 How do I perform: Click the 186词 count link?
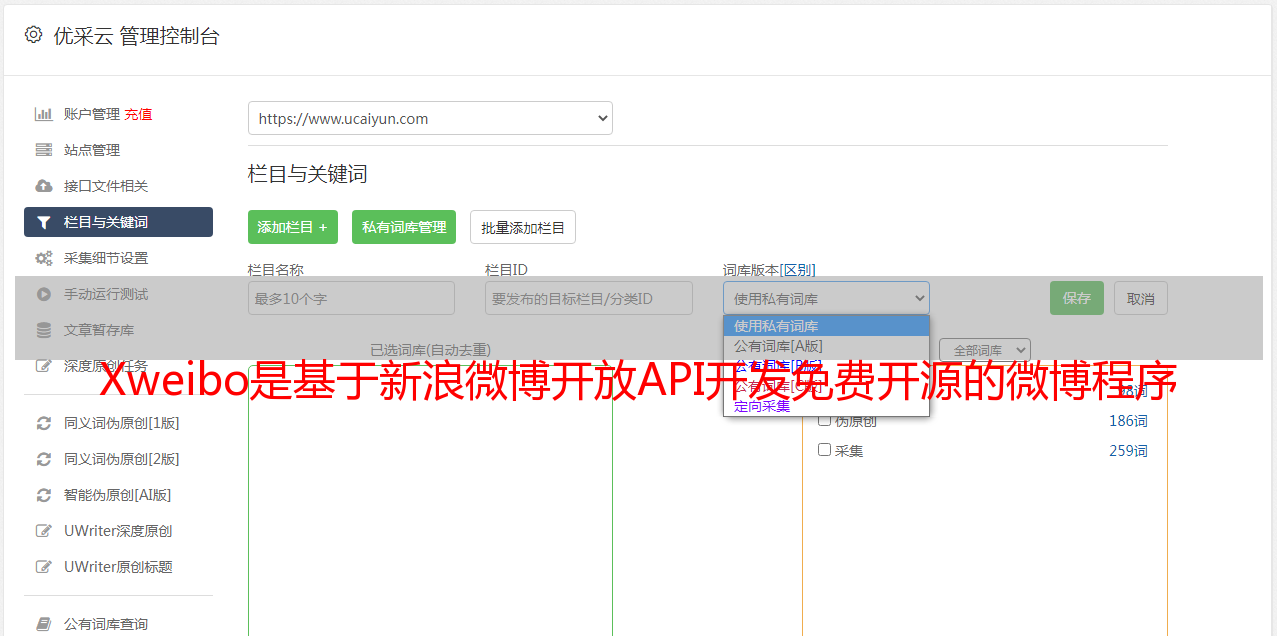(1128, 421)
